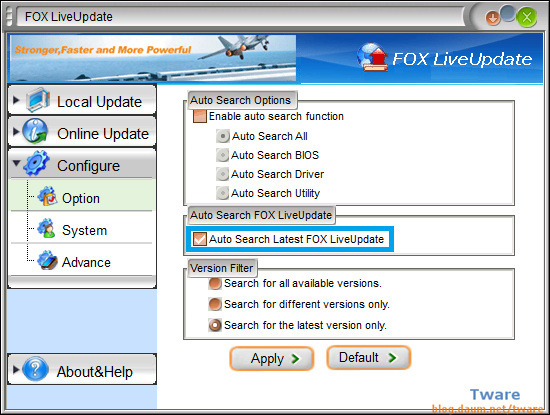Select Advance under Configure

[x=82, y=260]
